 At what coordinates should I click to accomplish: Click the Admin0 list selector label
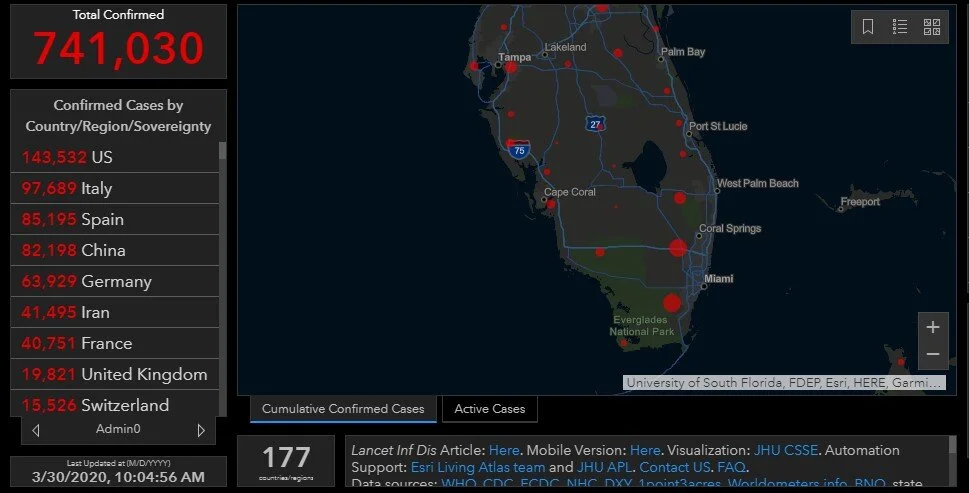[x=118, y=429]
